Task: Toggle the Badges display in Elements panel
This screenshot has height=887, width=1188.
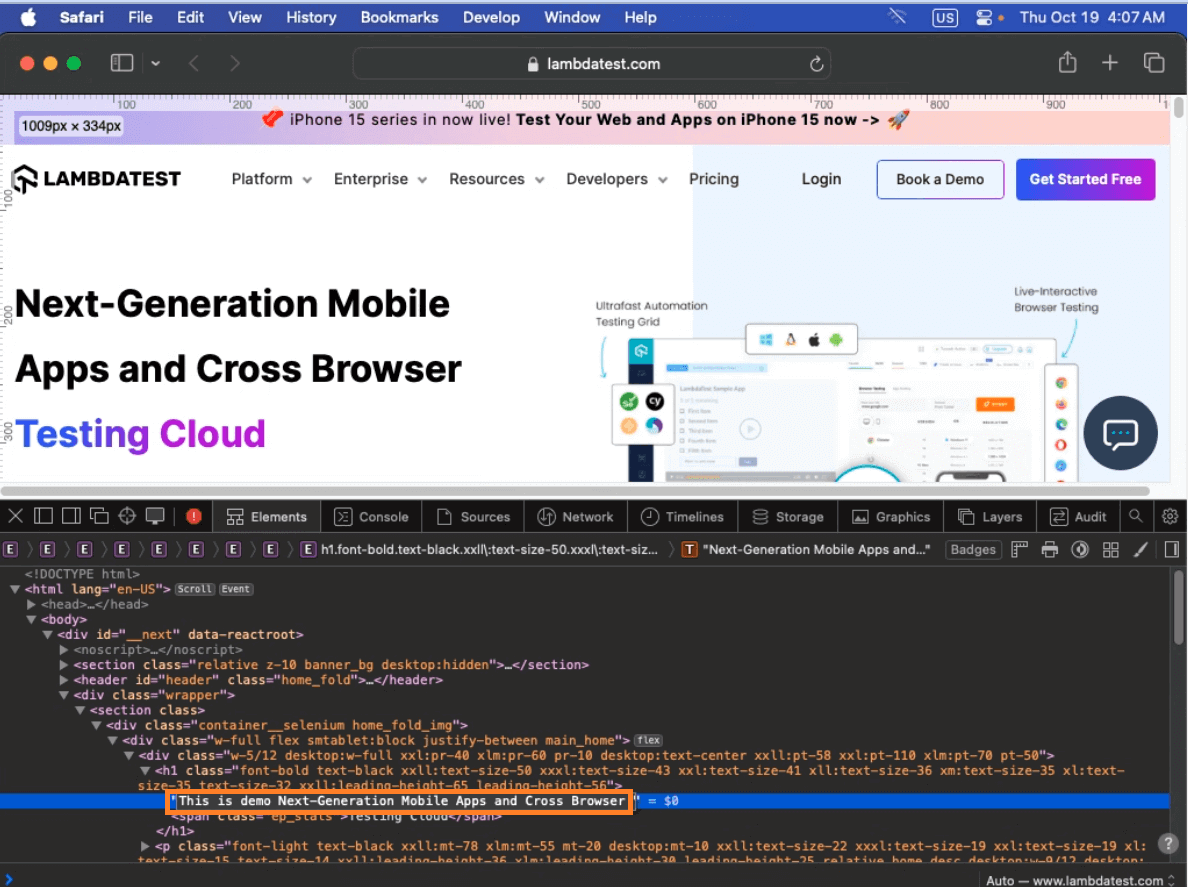Action: [x=972, y=549]
